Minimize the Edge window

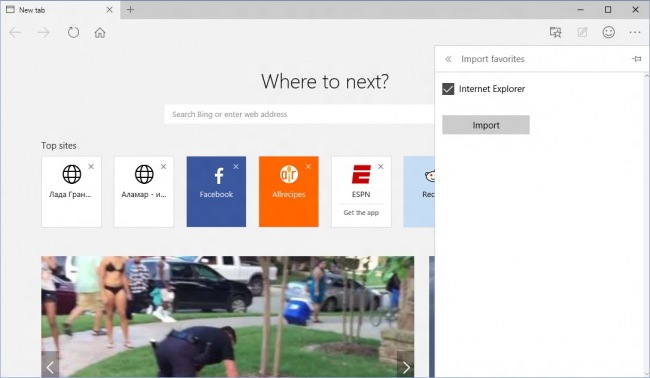pos(581,10)
